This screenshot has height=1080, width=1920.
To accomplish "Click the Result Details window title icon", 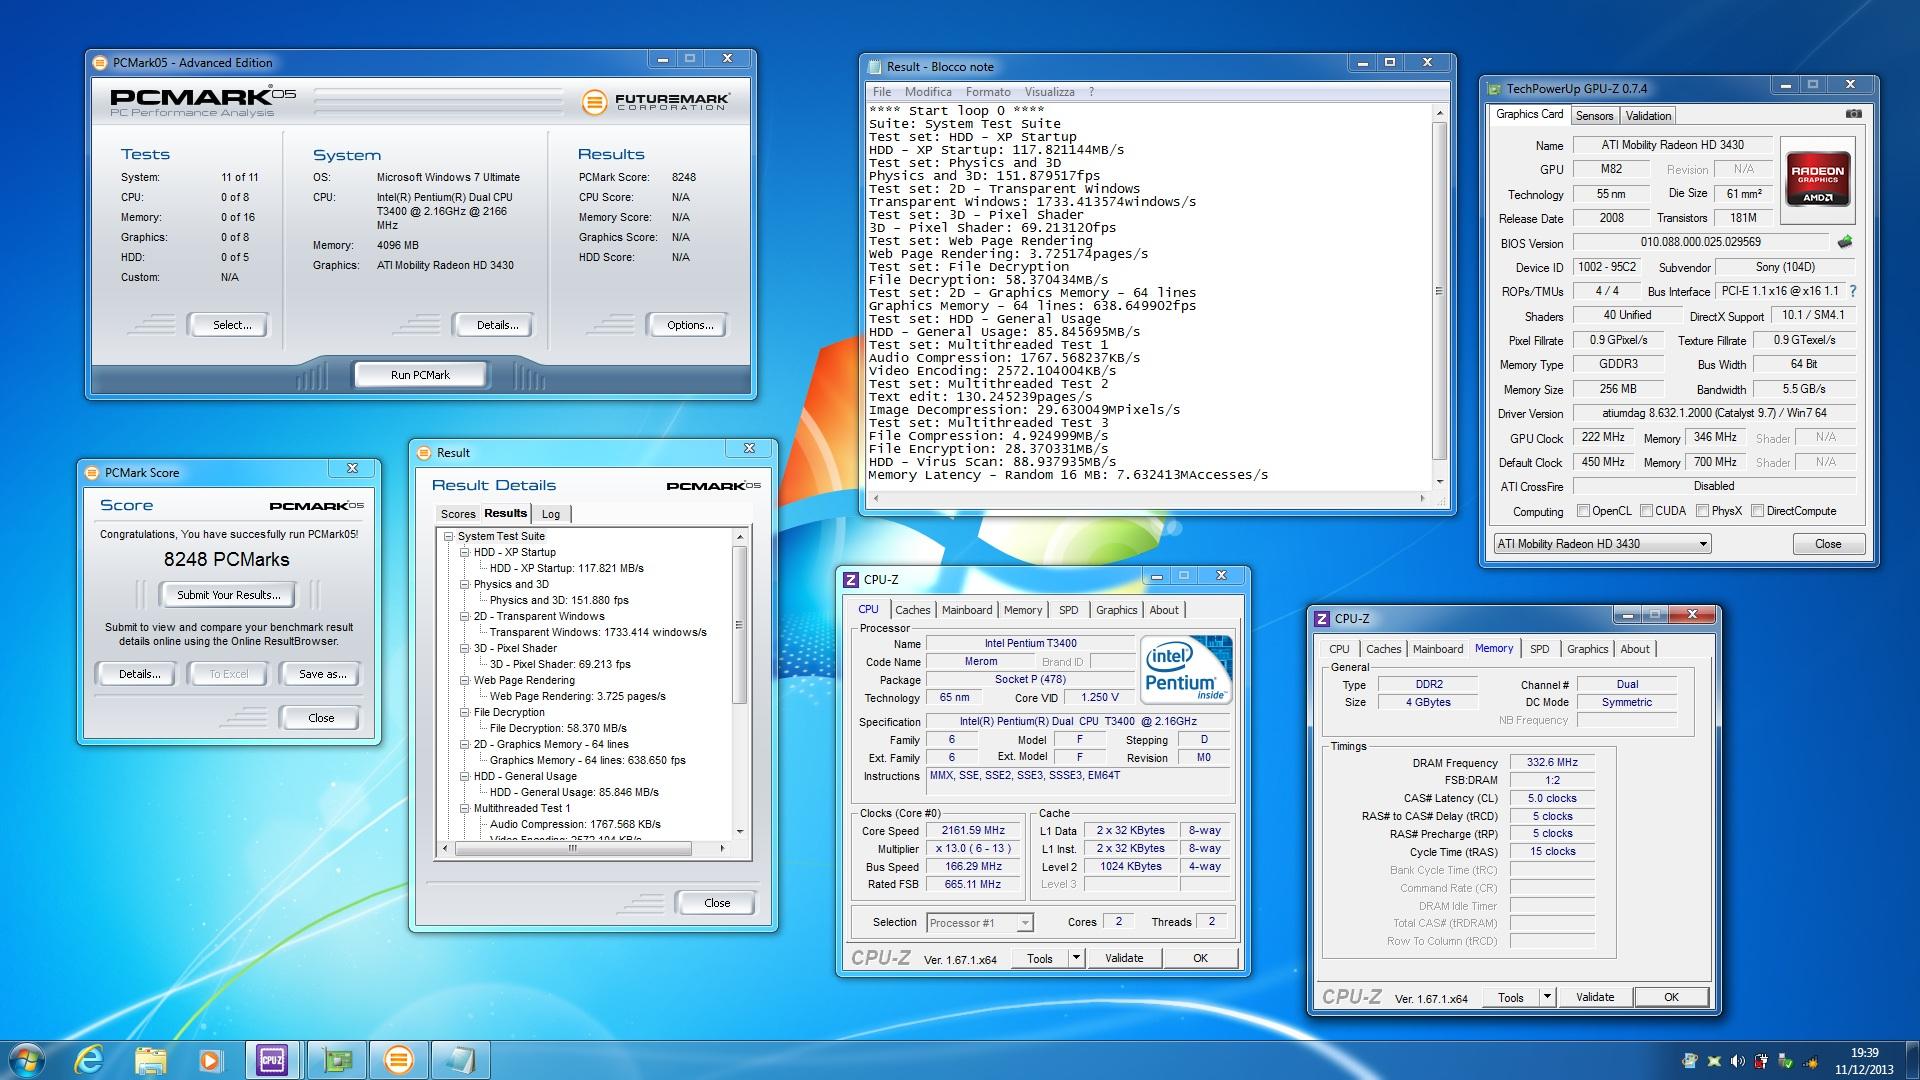I will point(424,453).
